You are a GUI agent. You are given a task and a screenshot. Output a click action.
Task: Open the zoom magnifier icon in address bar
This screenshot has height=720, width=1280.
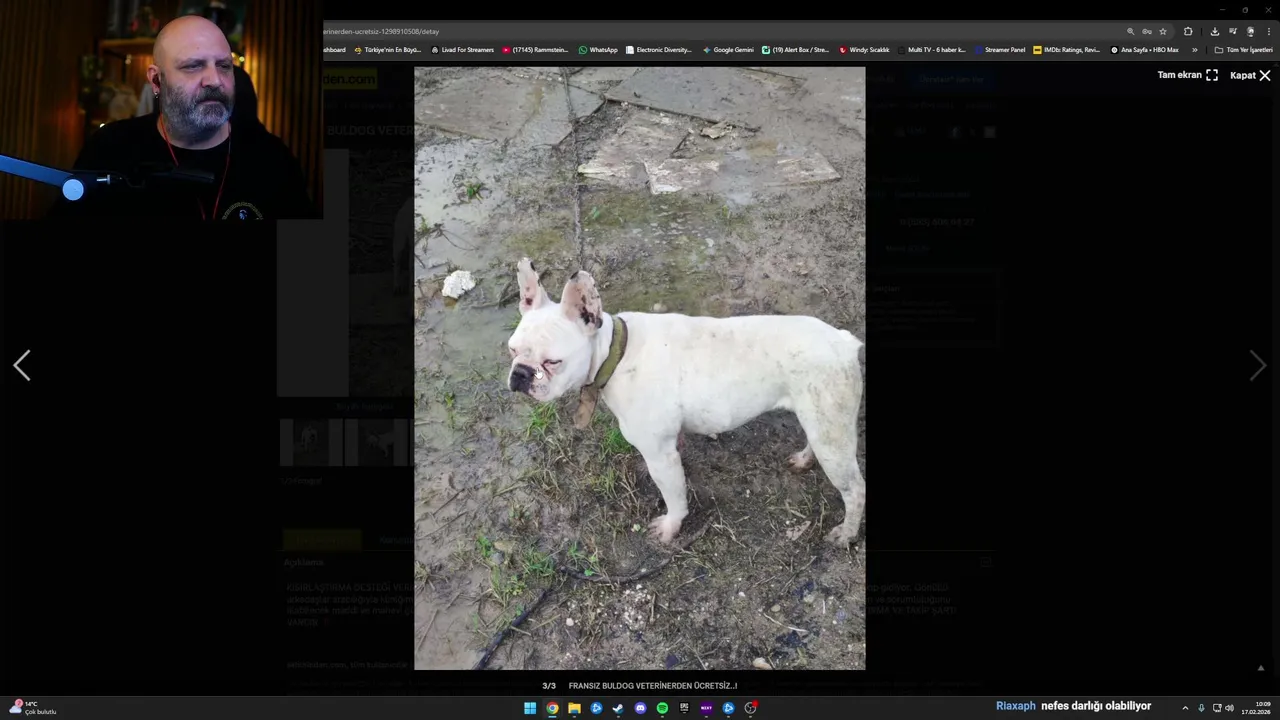tap(1131, 31)
